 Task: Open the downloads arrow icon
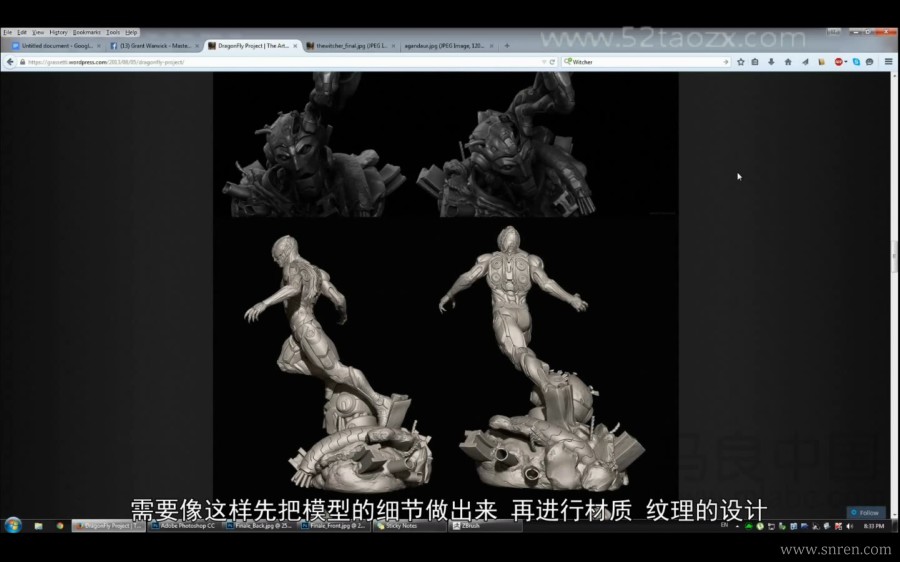(x=771, y=62)
